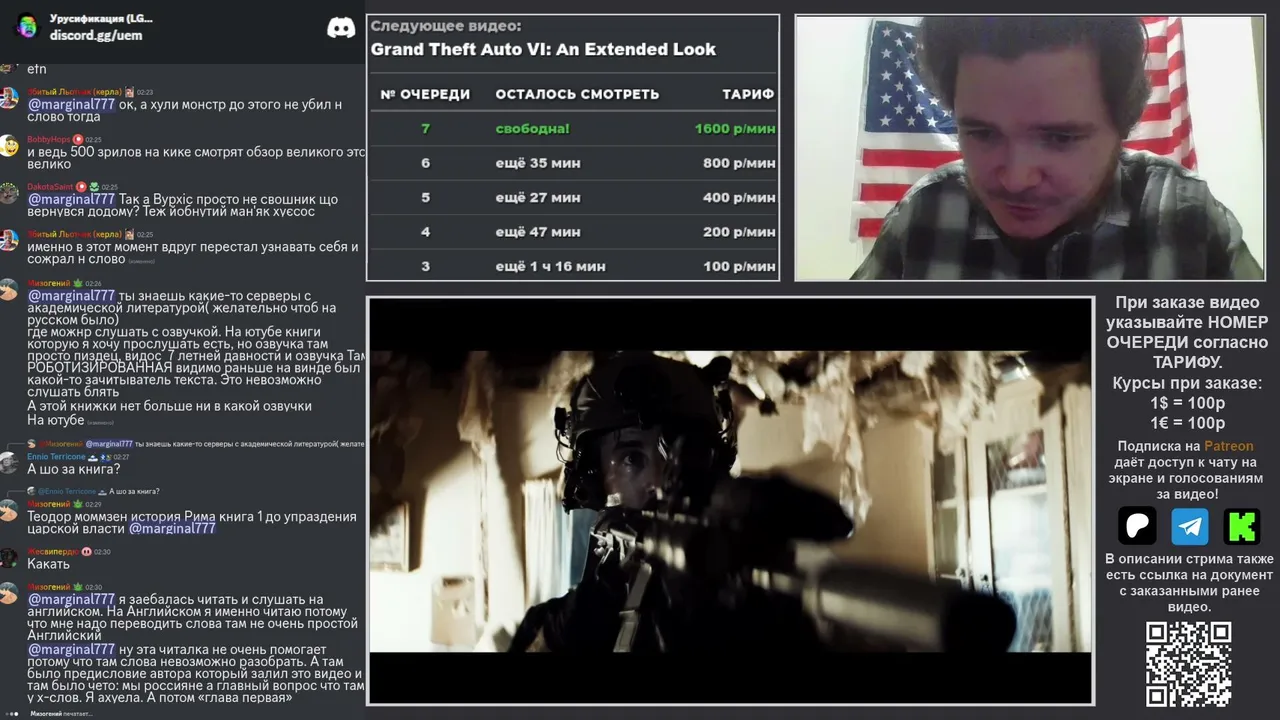Click DakotaSaint's avatar
This screenshot has height=720, width=1280.
pos(9,193)
